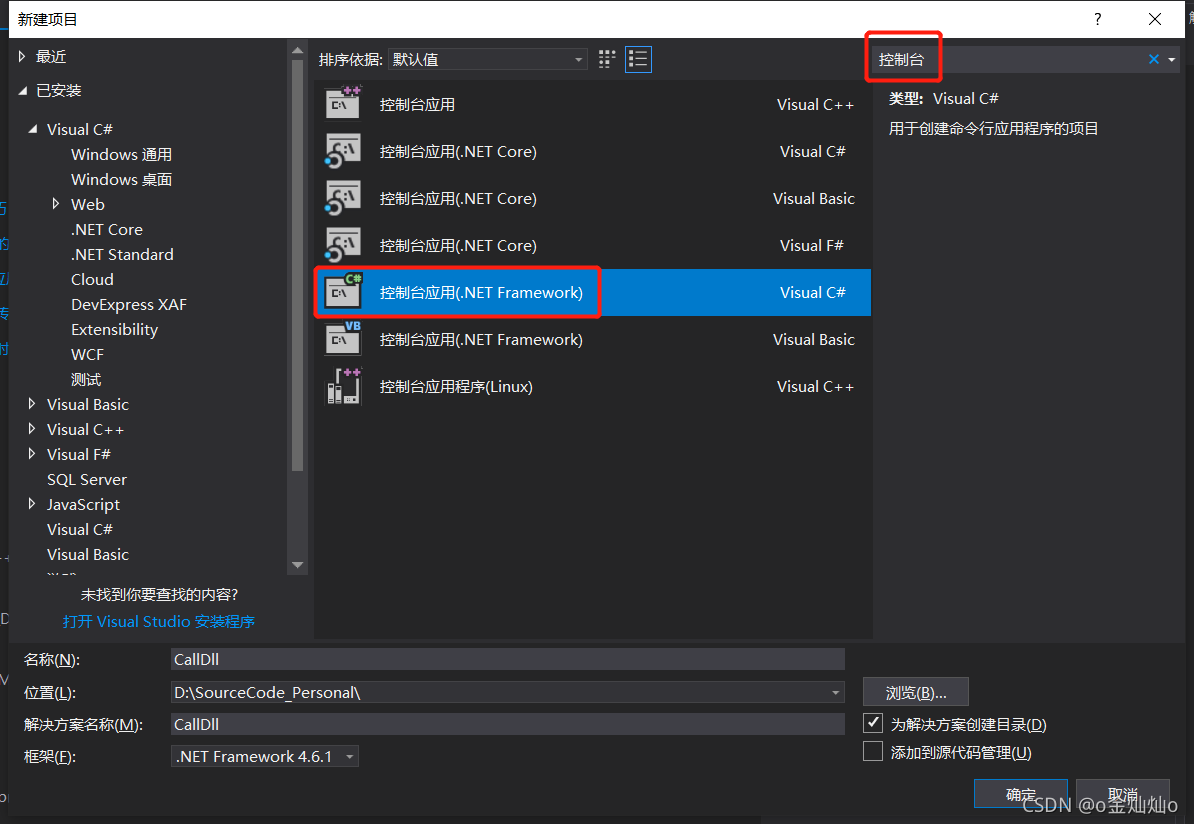Close the 新建项目 dialog

click(x=1154, y=19)
